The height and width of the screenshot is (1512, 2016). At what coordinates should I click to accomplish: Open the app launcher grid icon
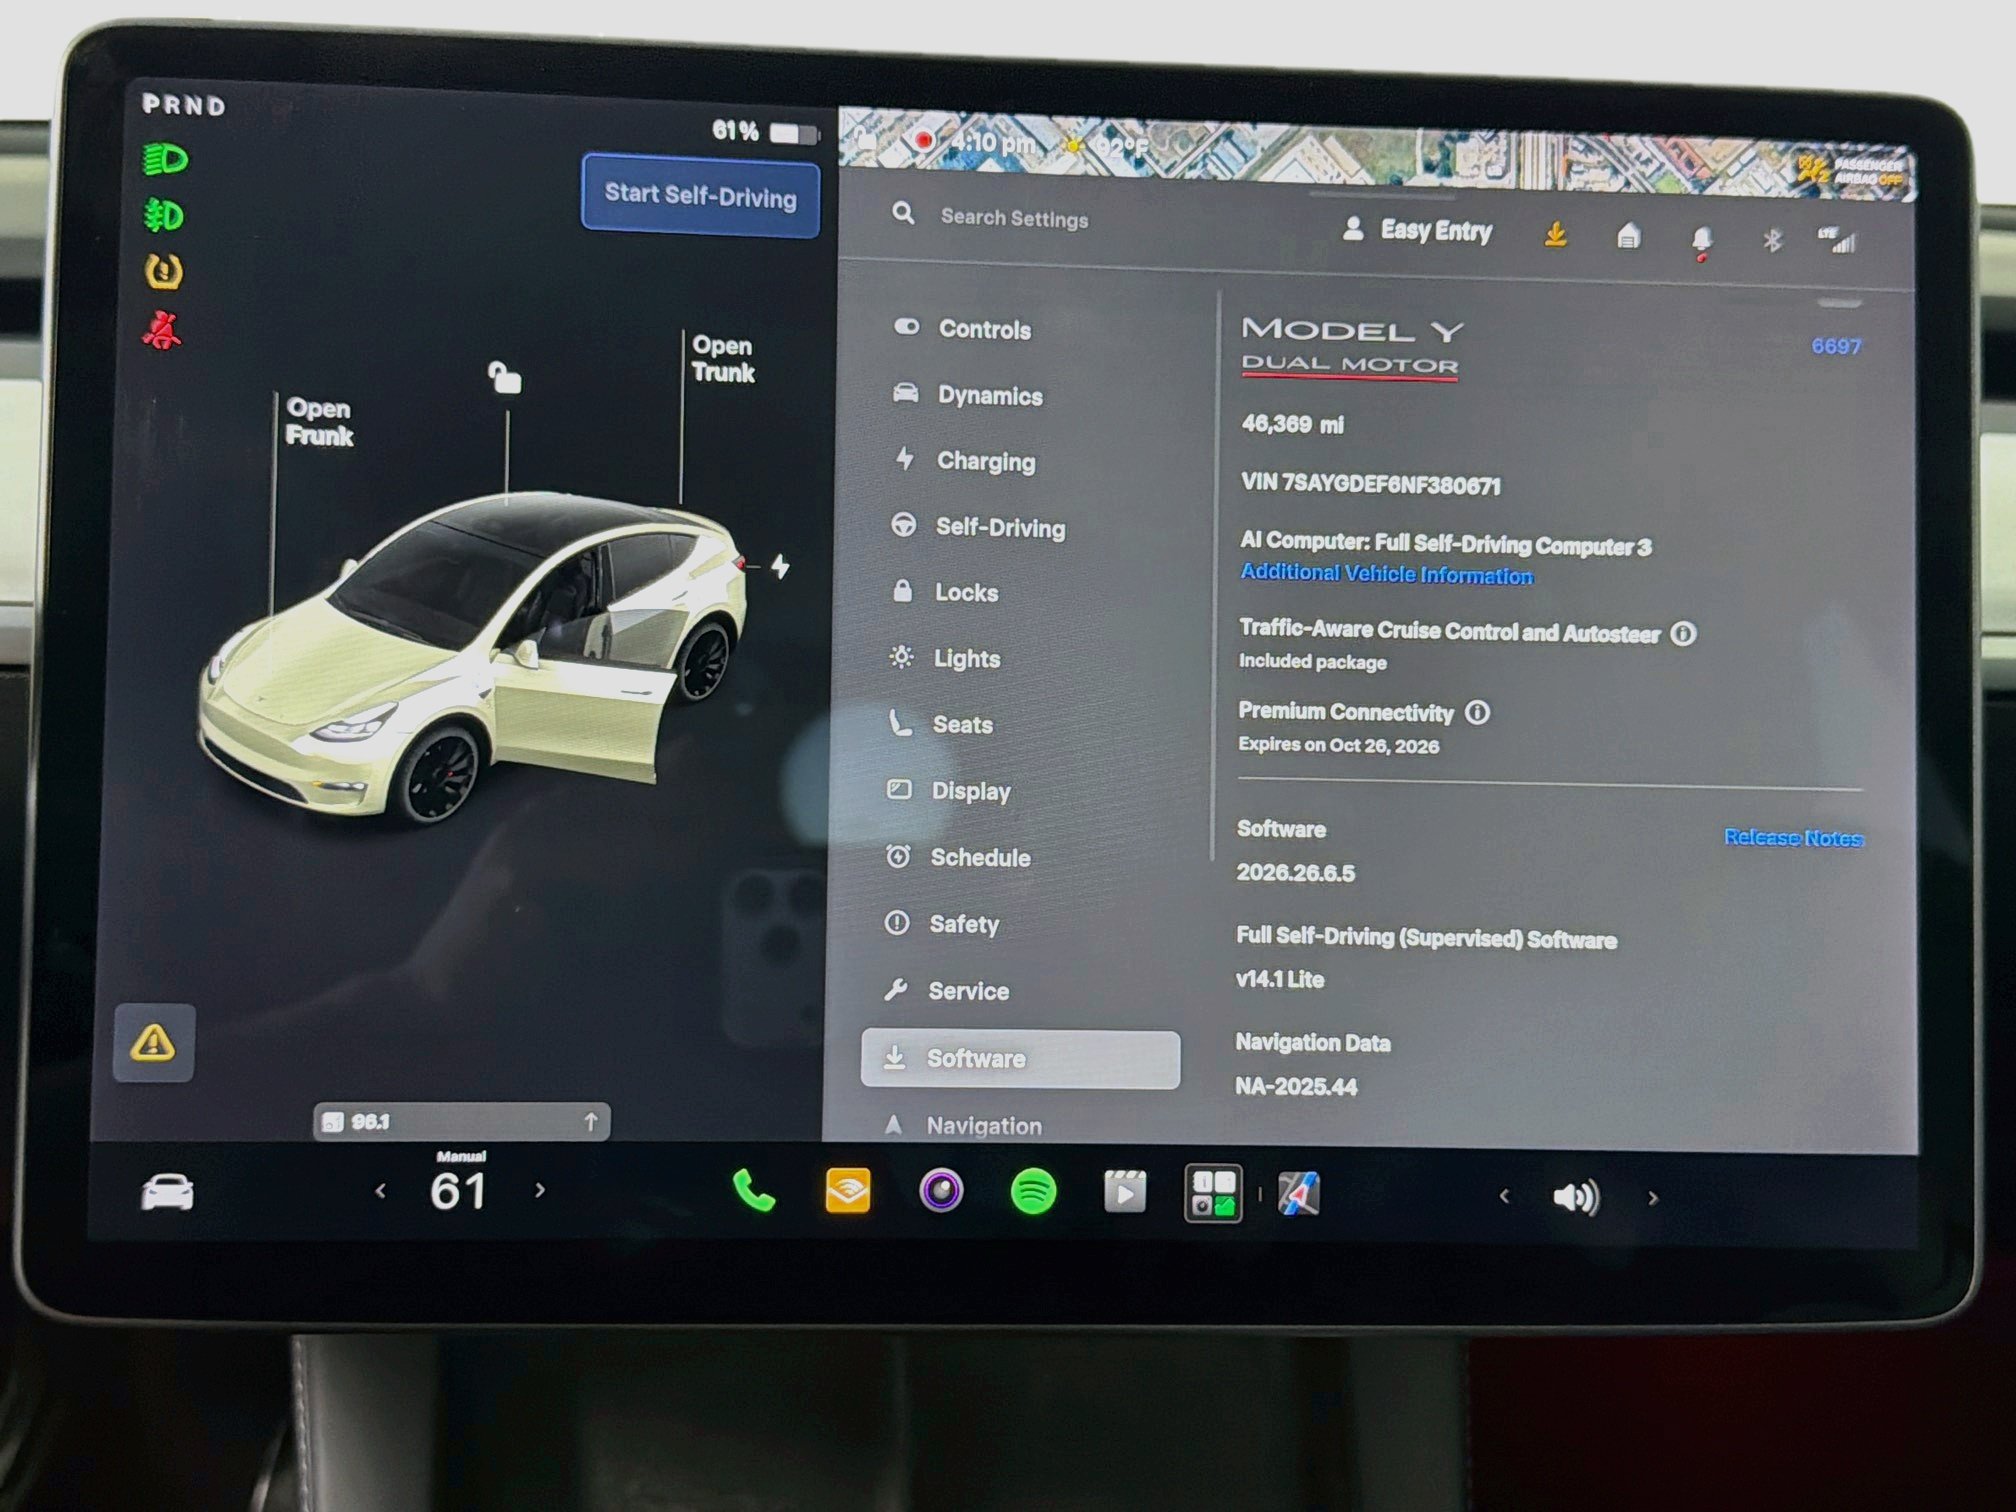point(1213,1193)
